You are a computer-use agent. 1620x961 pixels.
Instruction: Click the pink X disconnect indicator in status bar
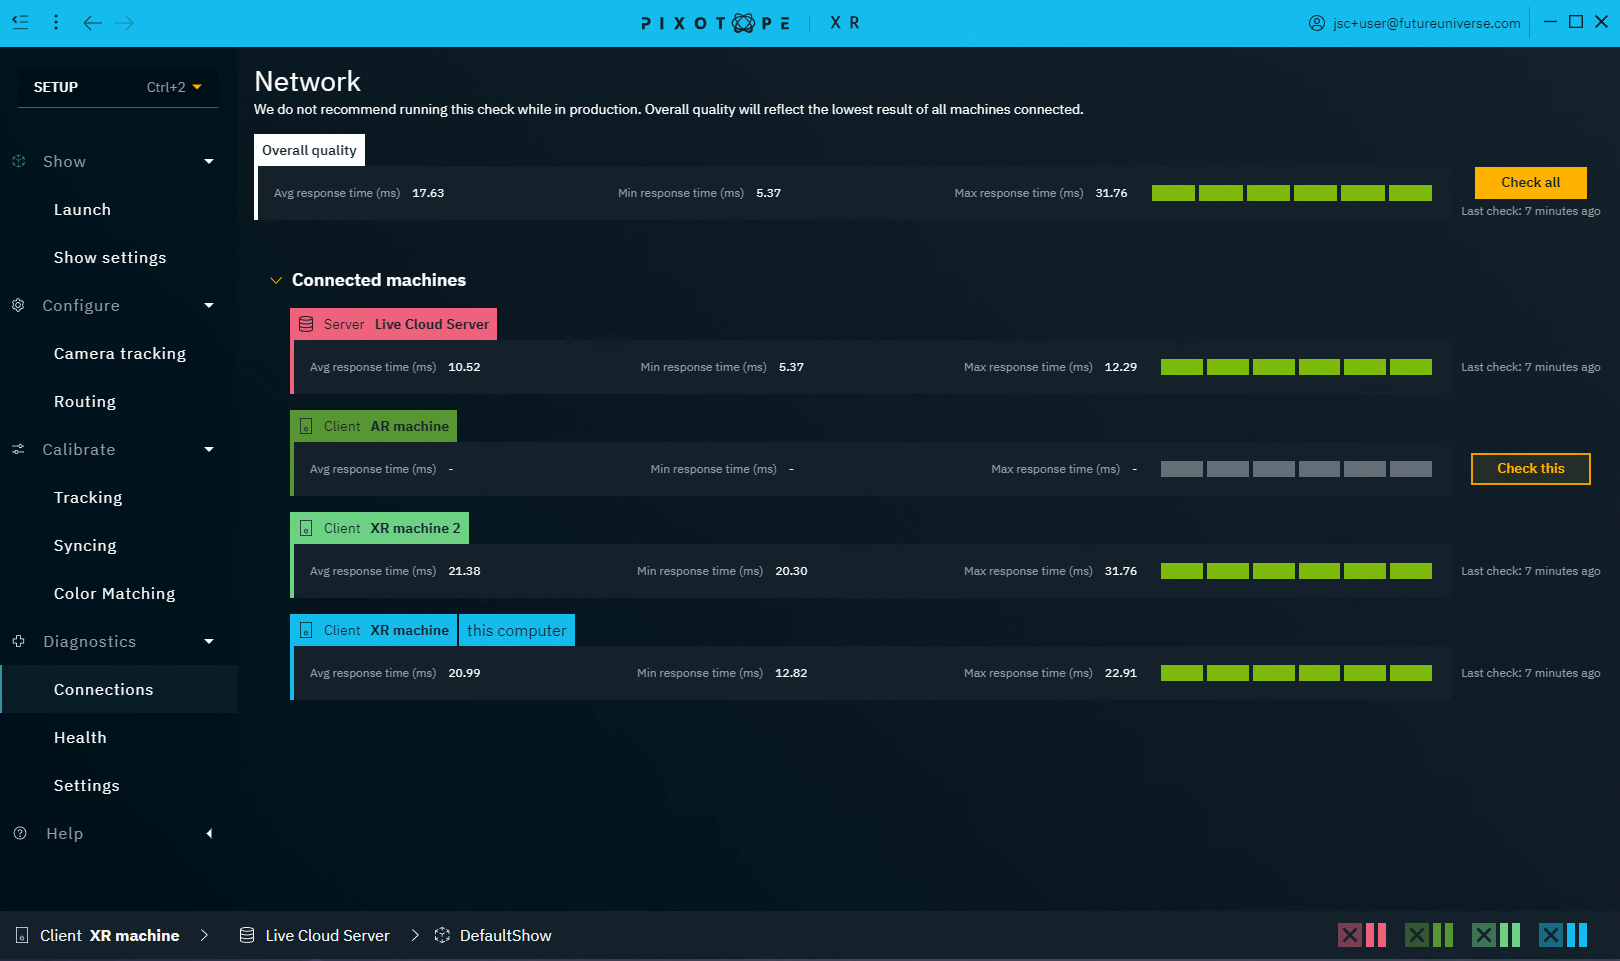click(1351, 935)
